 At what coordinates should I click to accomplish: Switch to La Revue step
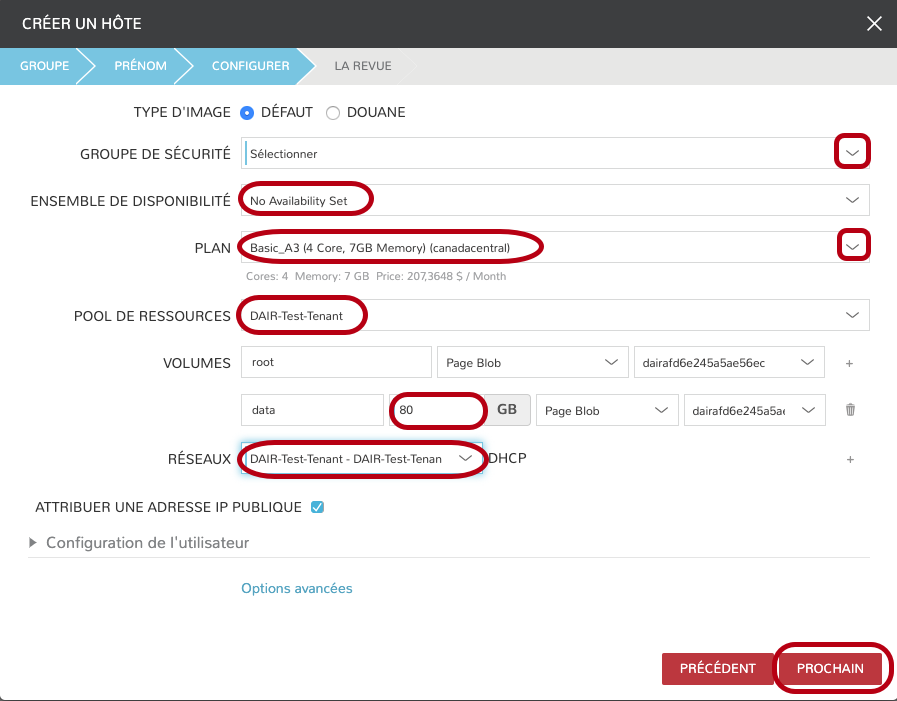[362, 66]
